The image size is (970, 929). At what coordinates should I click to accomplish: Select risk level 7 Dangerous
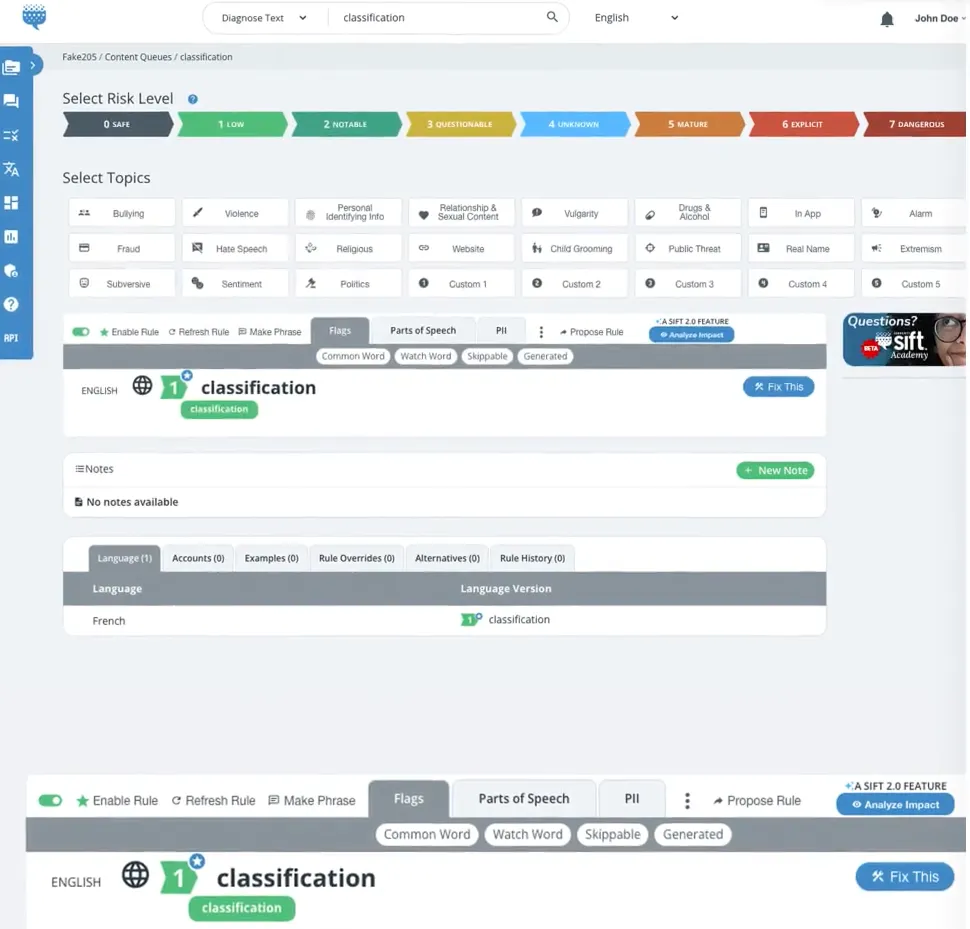(x=915, y=125)
